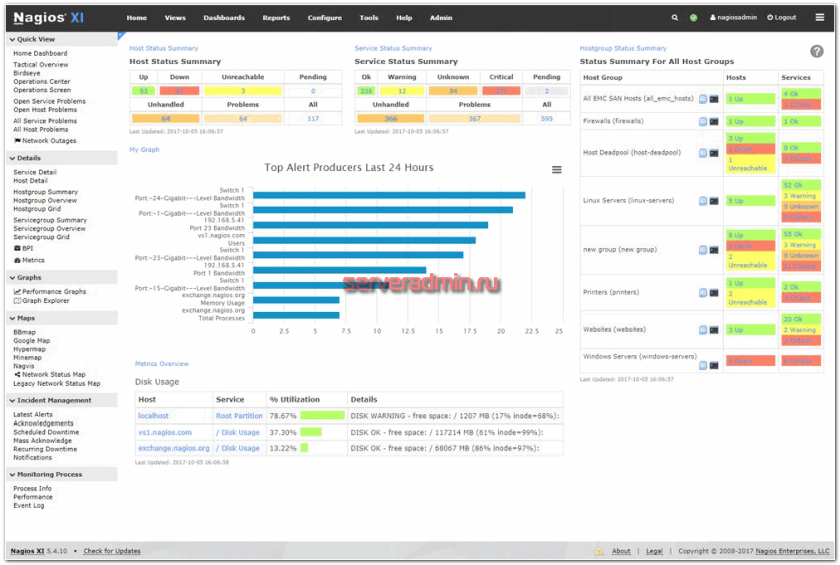840x565 pixels.
Task: Open Metrics in the sidebar
Action: click(x=29, y=260)
